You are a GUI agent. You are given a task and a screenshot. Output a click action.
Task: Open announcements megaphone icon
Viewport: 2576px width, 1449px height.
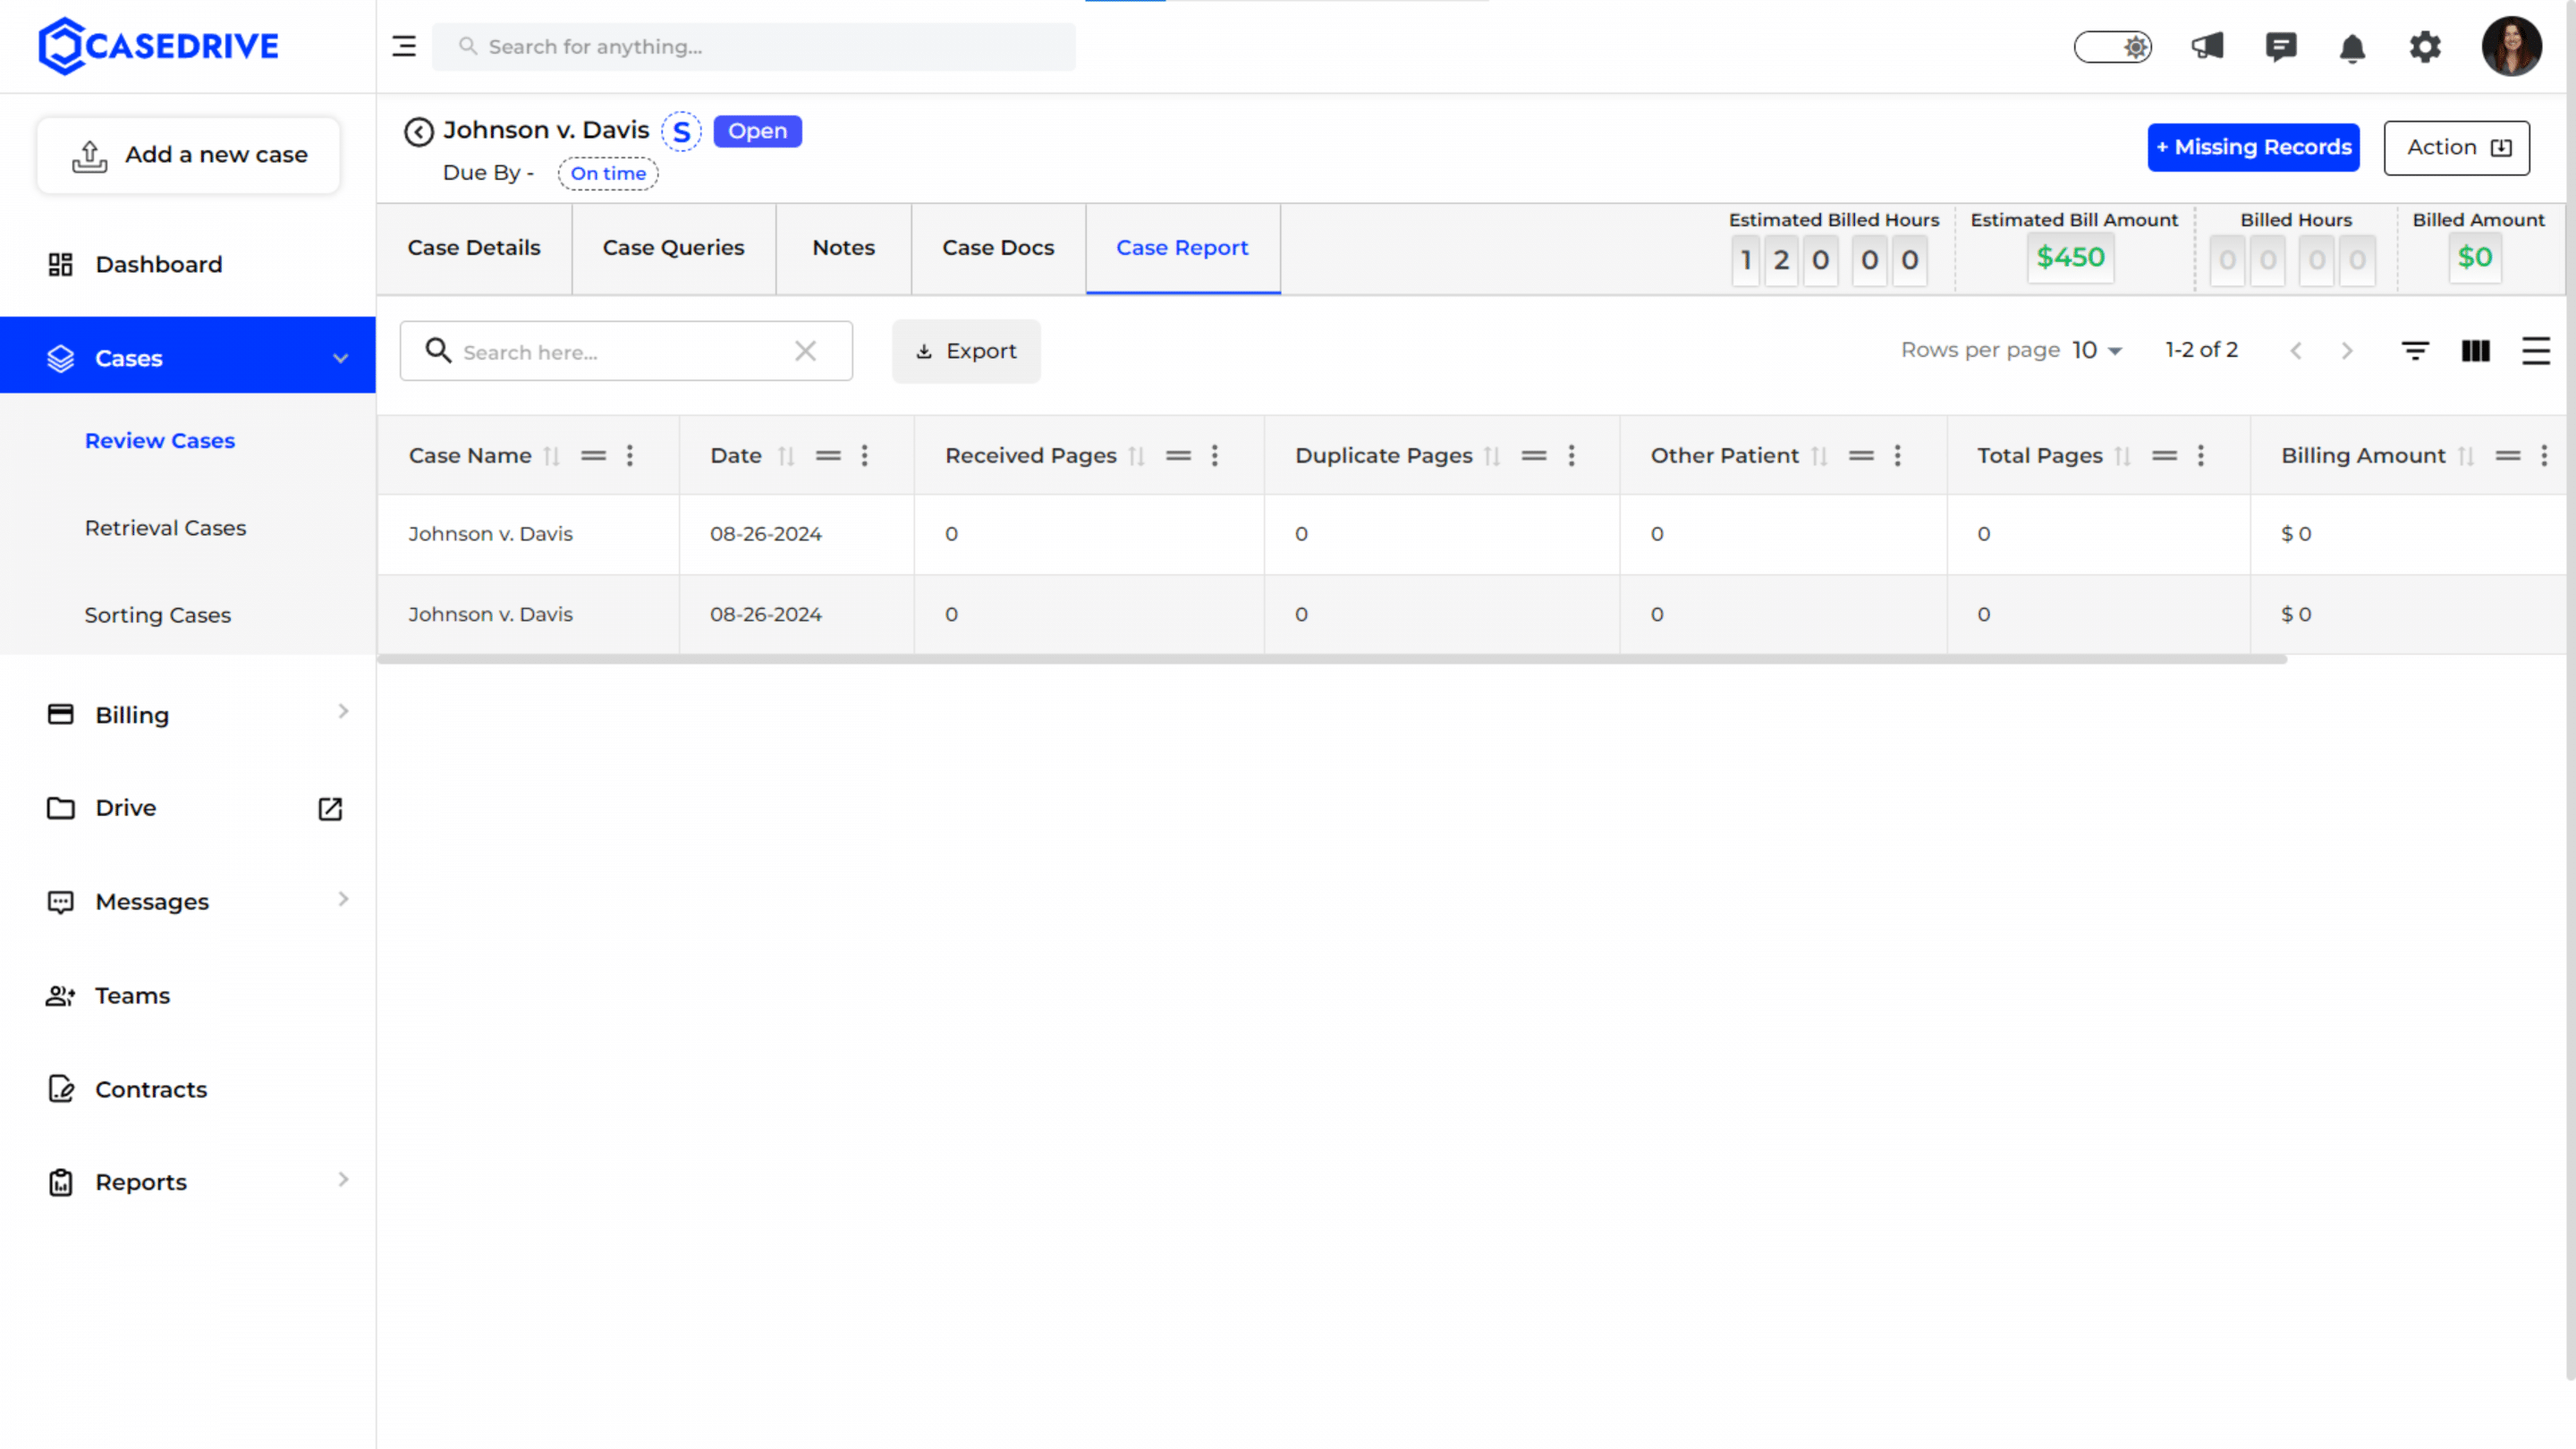pos(2207,46)
